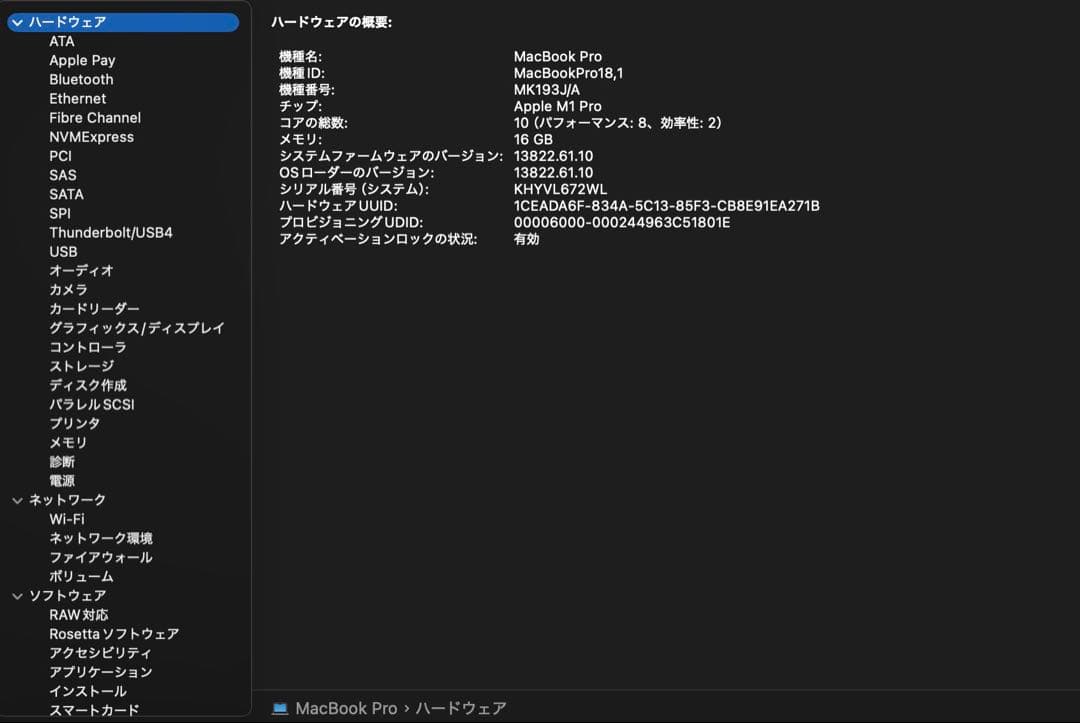Screen dimensions: 1080x723
Task: Select グラフィックス/ディスプレイ for display info
Action: coord(137,327)
